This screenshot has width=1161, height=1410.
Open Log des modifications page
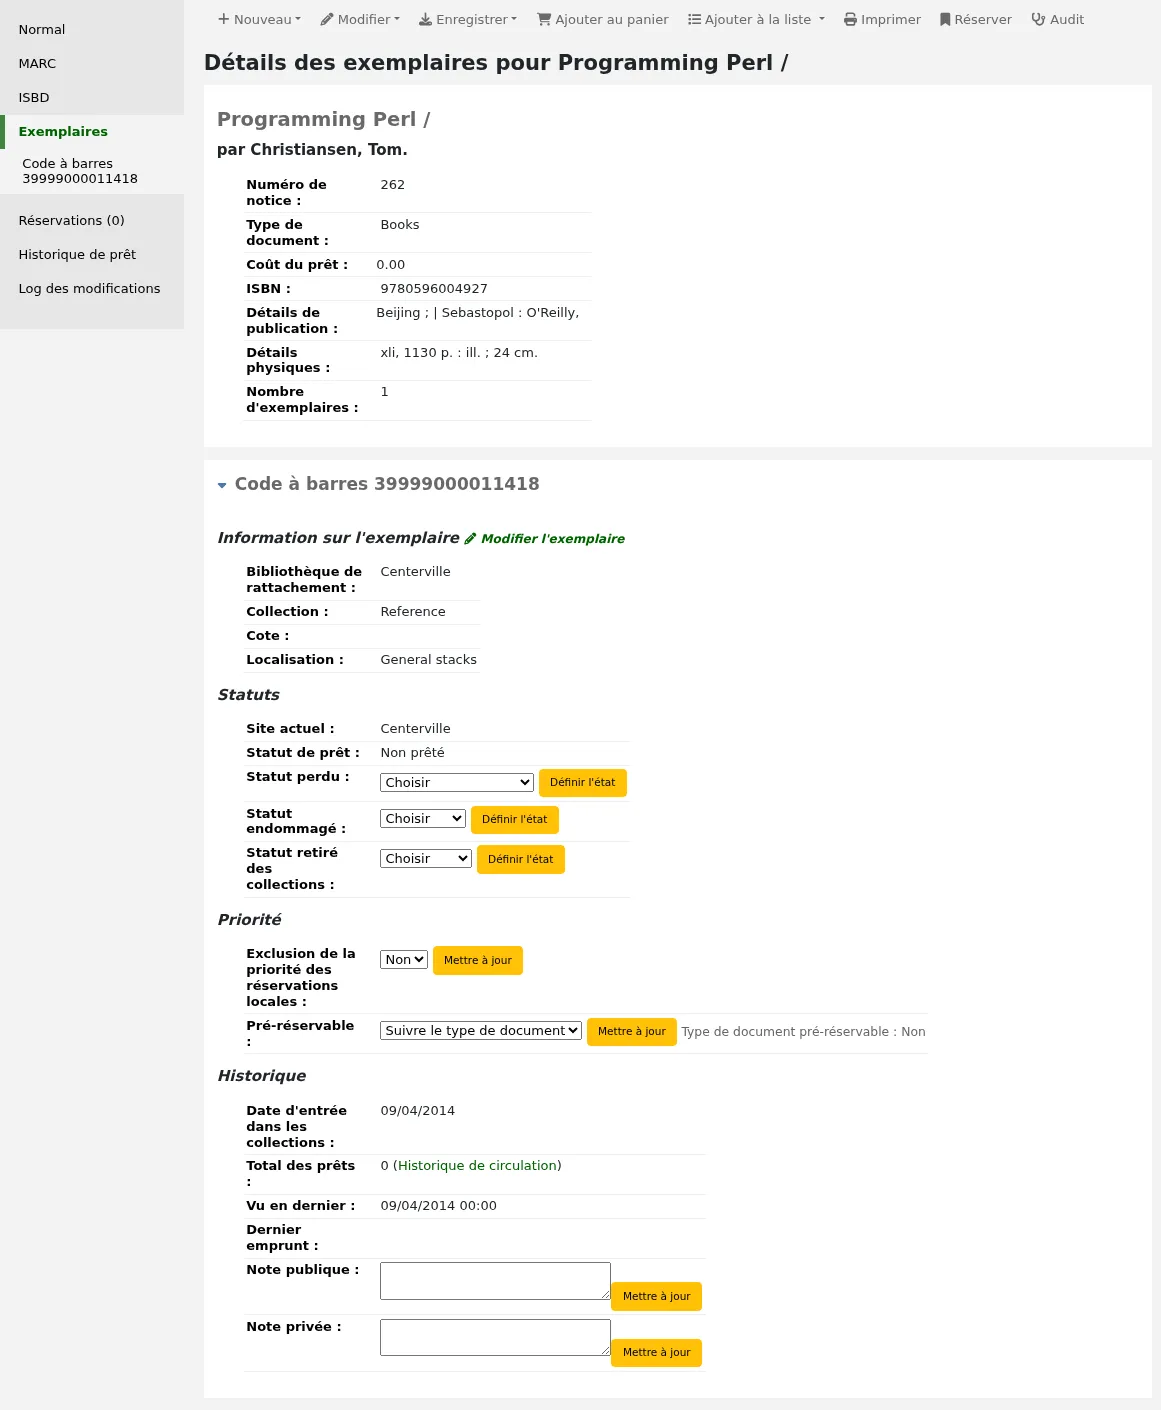click(92, 289)
